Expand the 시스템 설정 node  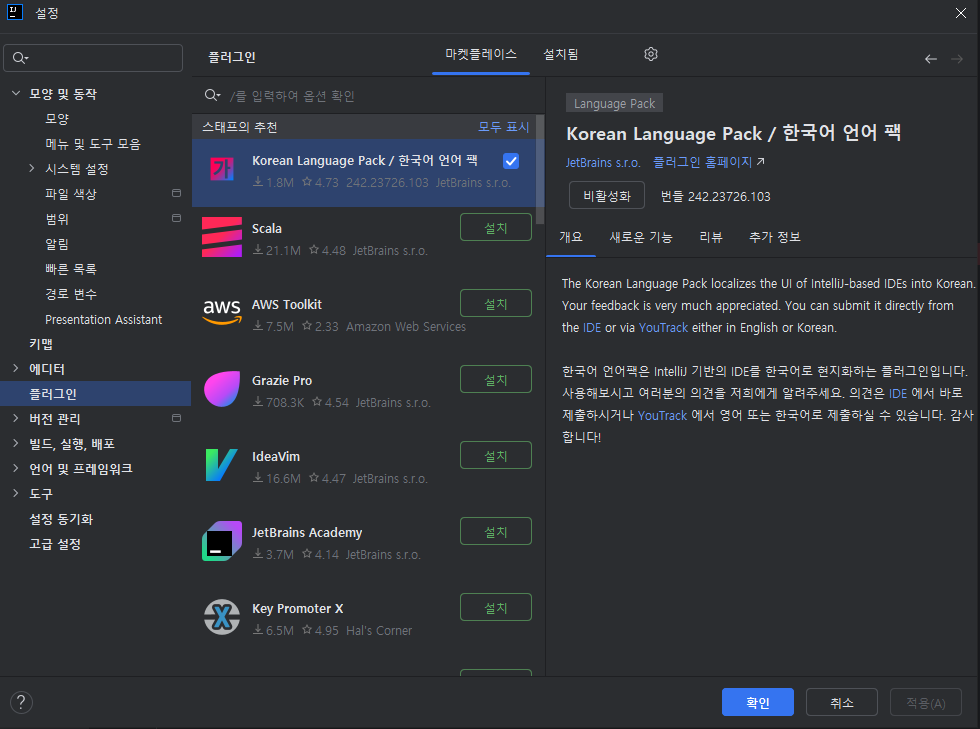(x=31, y=168)
